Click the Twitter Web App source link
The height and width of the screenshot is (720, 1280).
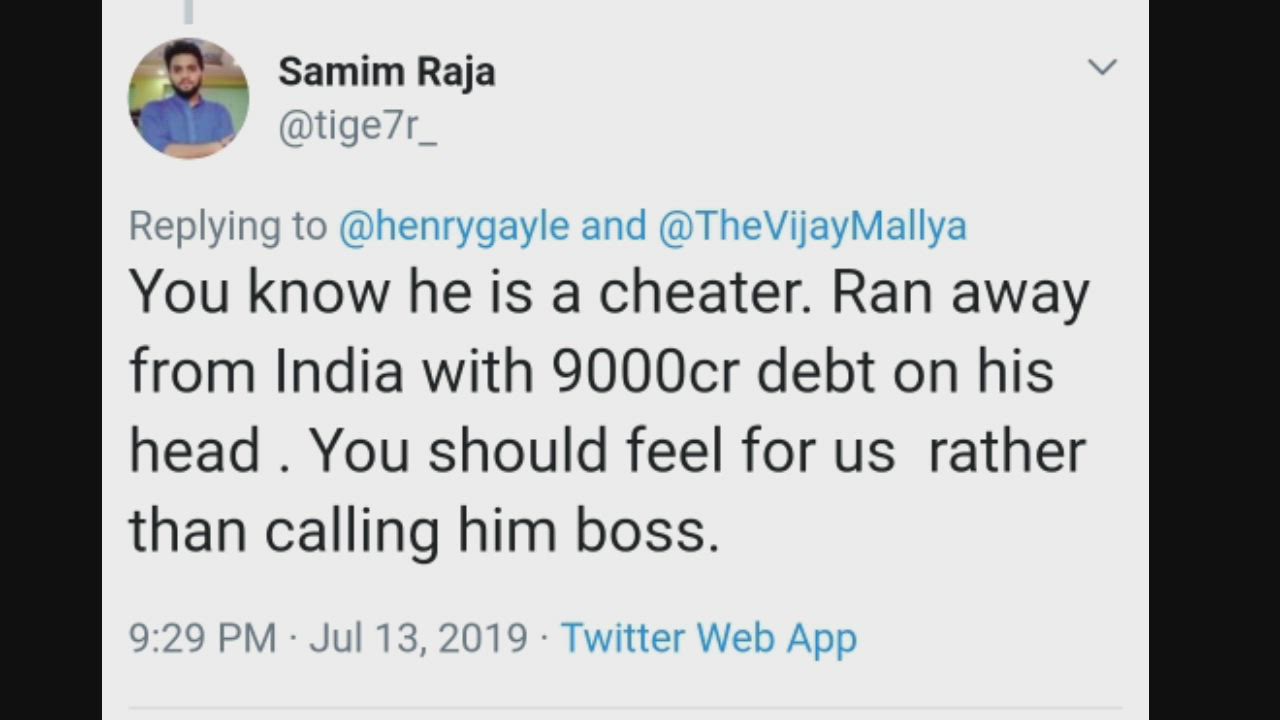tap(708, 637)
